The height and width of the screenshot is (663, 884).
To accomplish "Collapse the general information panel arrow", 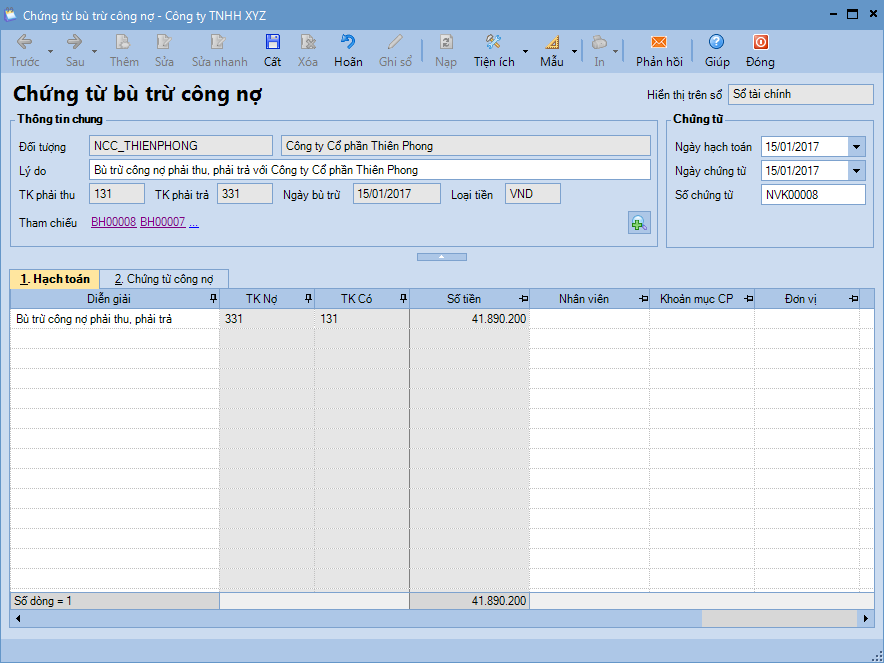I will pyautogui.click(x=442, y=257).
